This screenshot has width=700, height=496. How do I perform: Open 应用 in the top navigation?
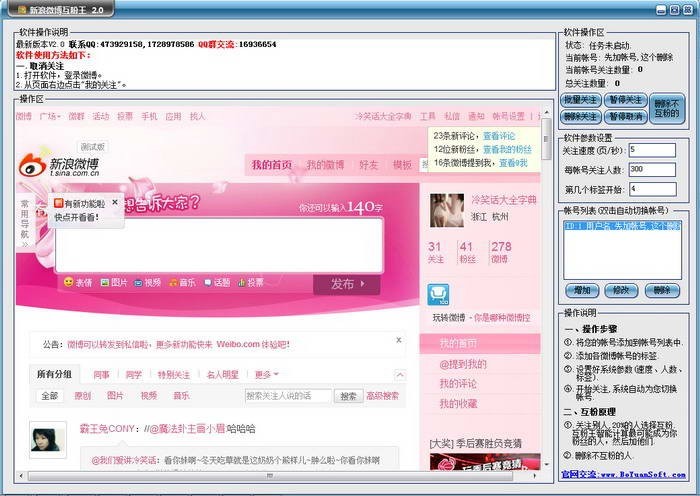(x=173, y=117)
